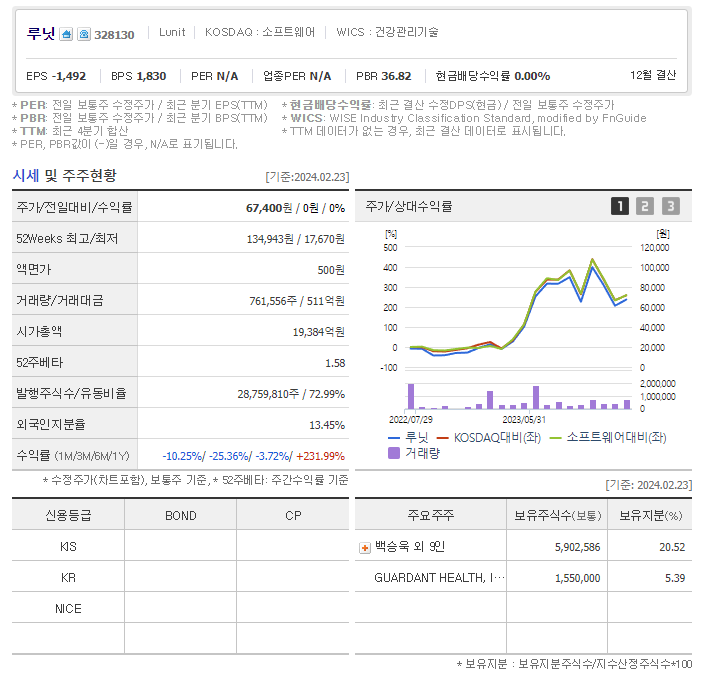The image size is (706, 694).
Task: Switch to chart tab 1
Action: click(620, 206)
